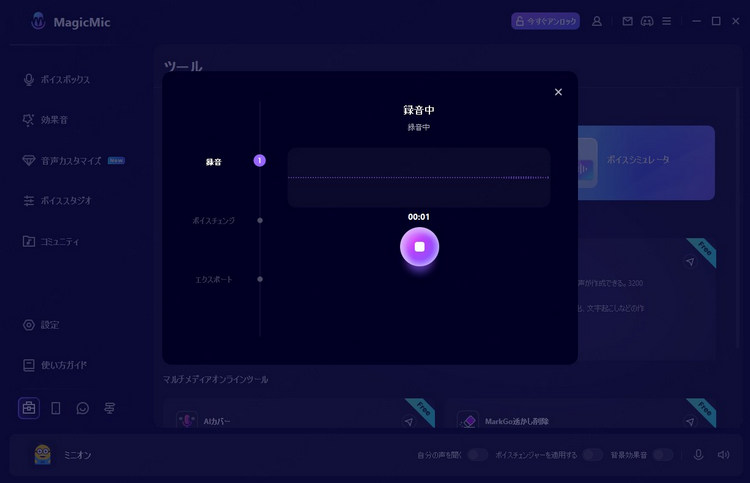Open the MarkGo透かし削除 tool card
Image resolution: width=750 pixels, height=483 pixels.
580,414
